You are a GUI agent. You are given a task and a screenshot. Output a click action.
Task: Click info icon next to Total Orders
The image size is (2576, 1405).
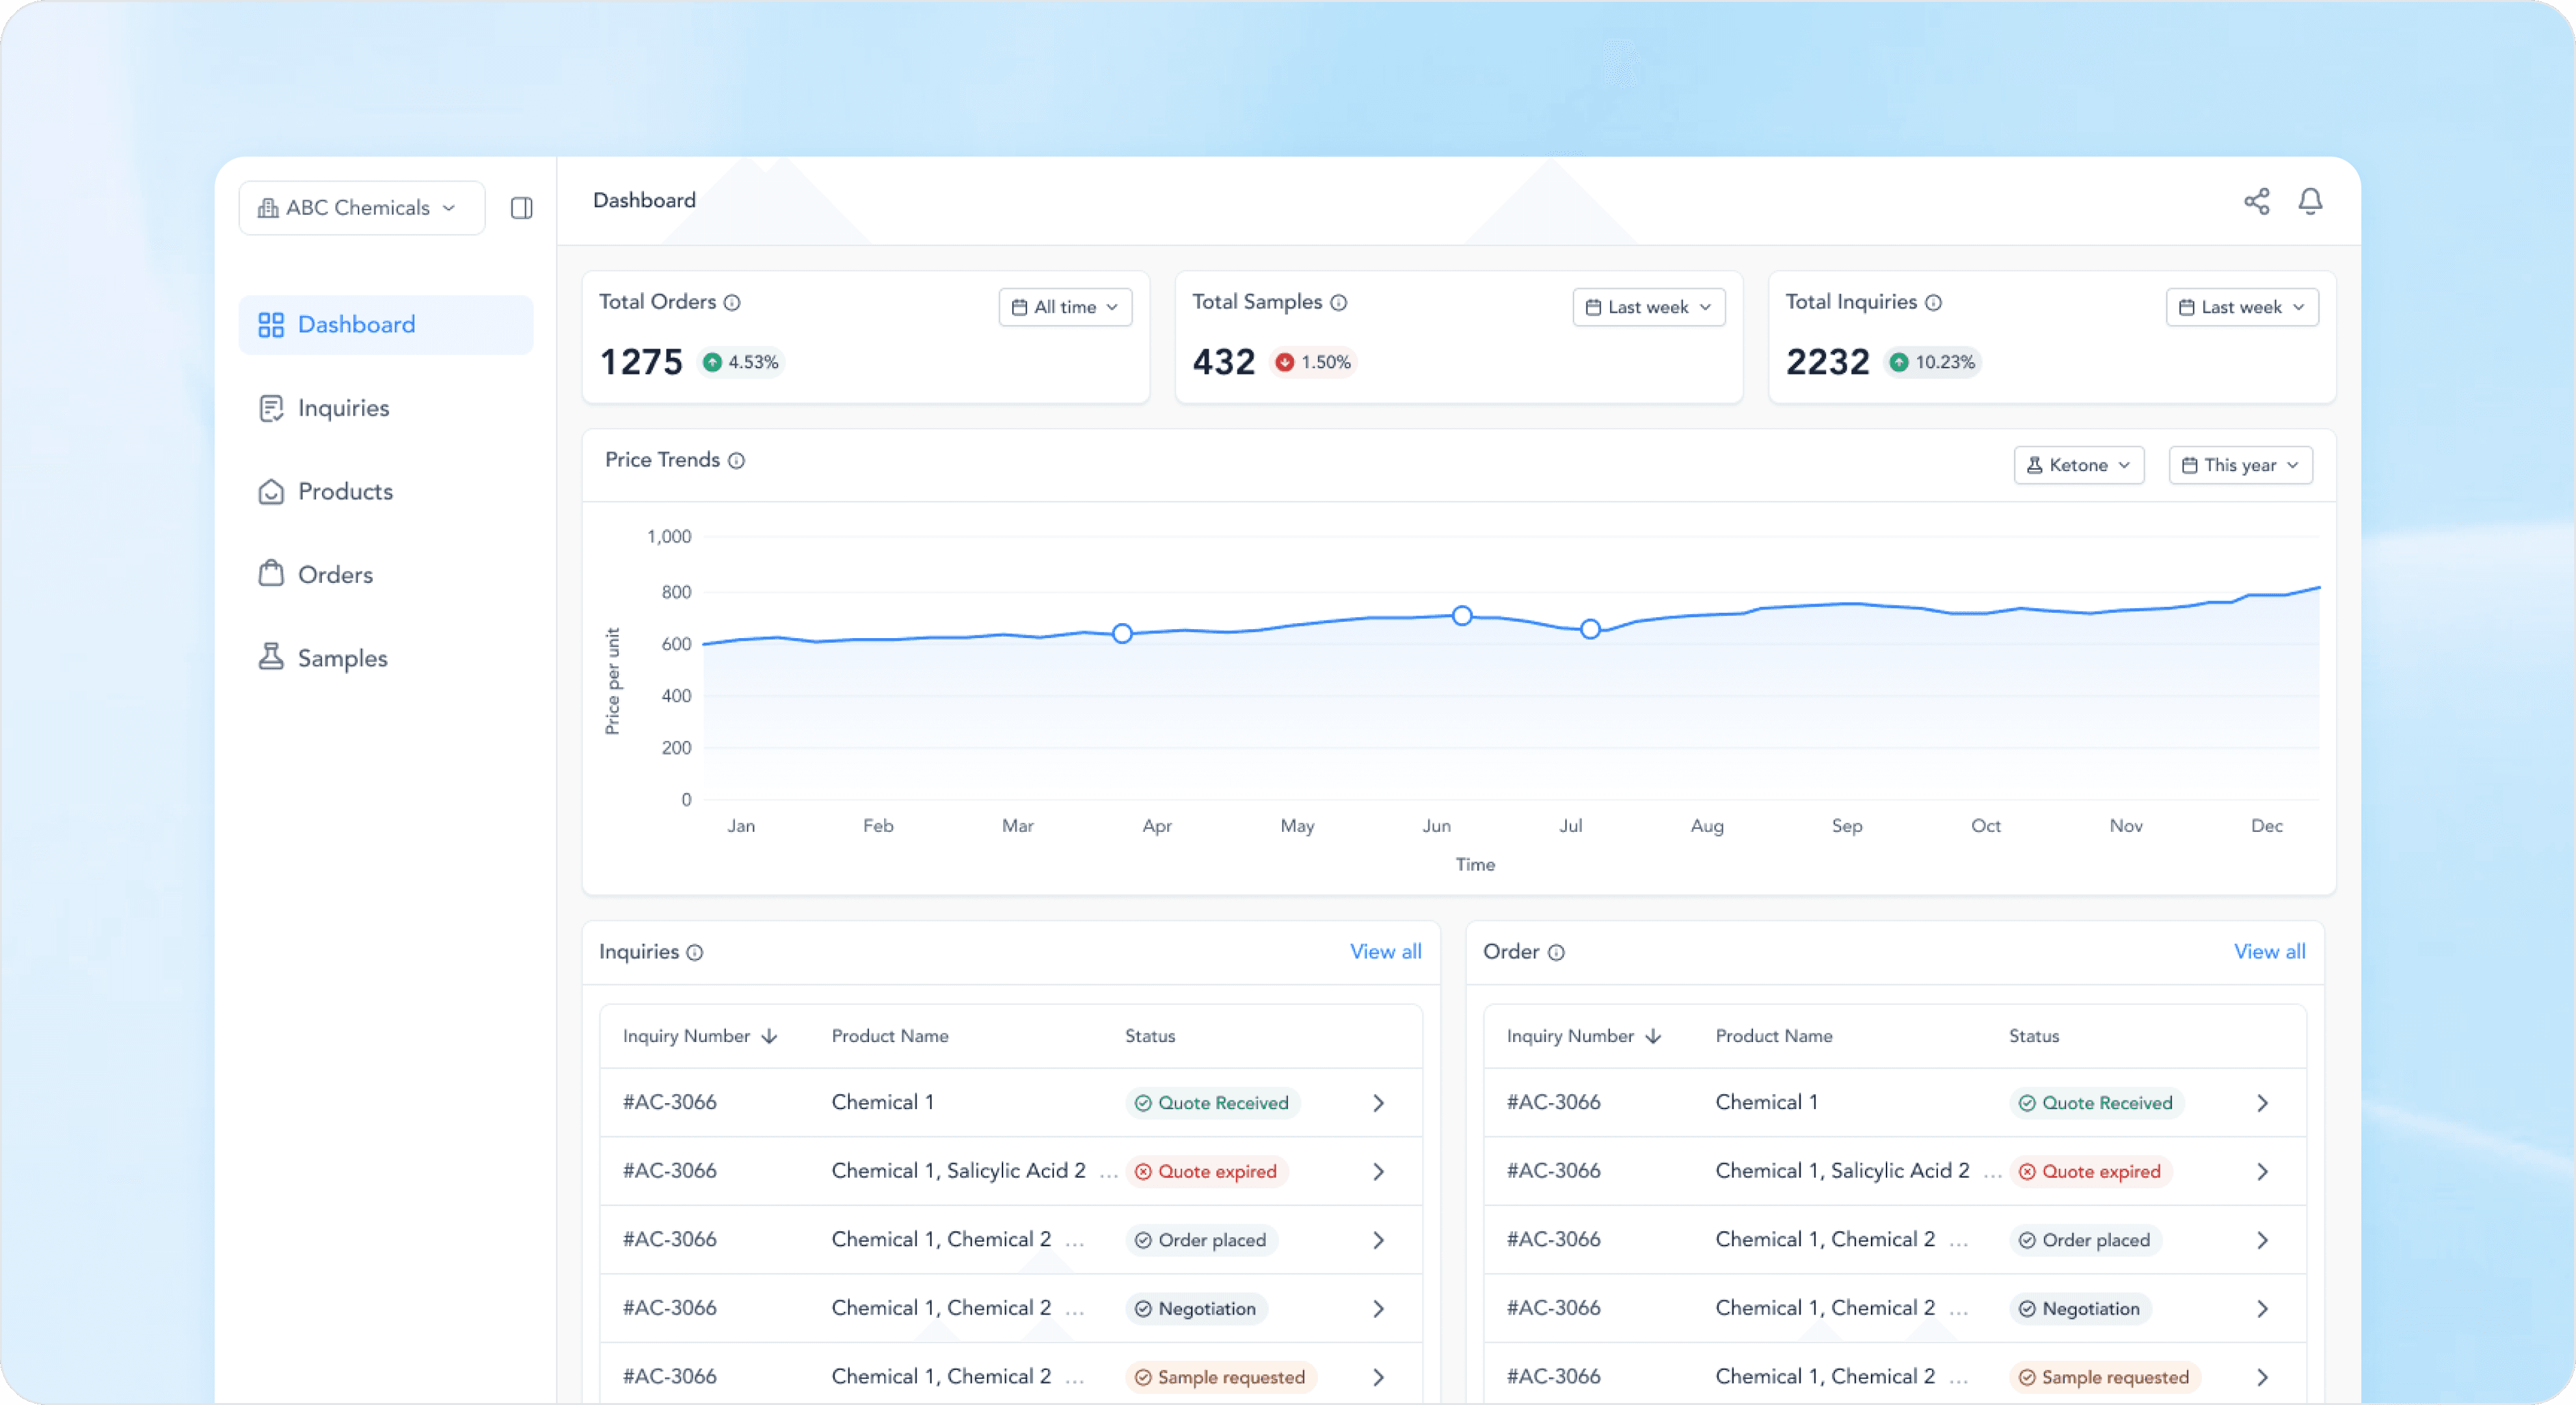pos(732,303)
